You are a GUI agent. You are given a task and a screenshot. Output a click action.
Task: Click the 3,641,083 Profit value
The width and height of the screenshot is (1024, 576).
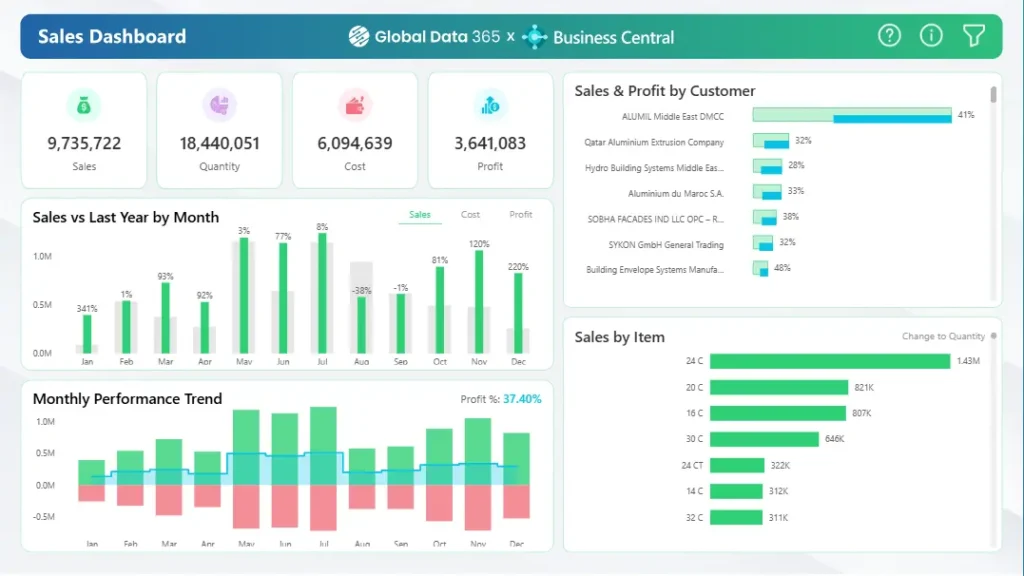click(490, 143)
